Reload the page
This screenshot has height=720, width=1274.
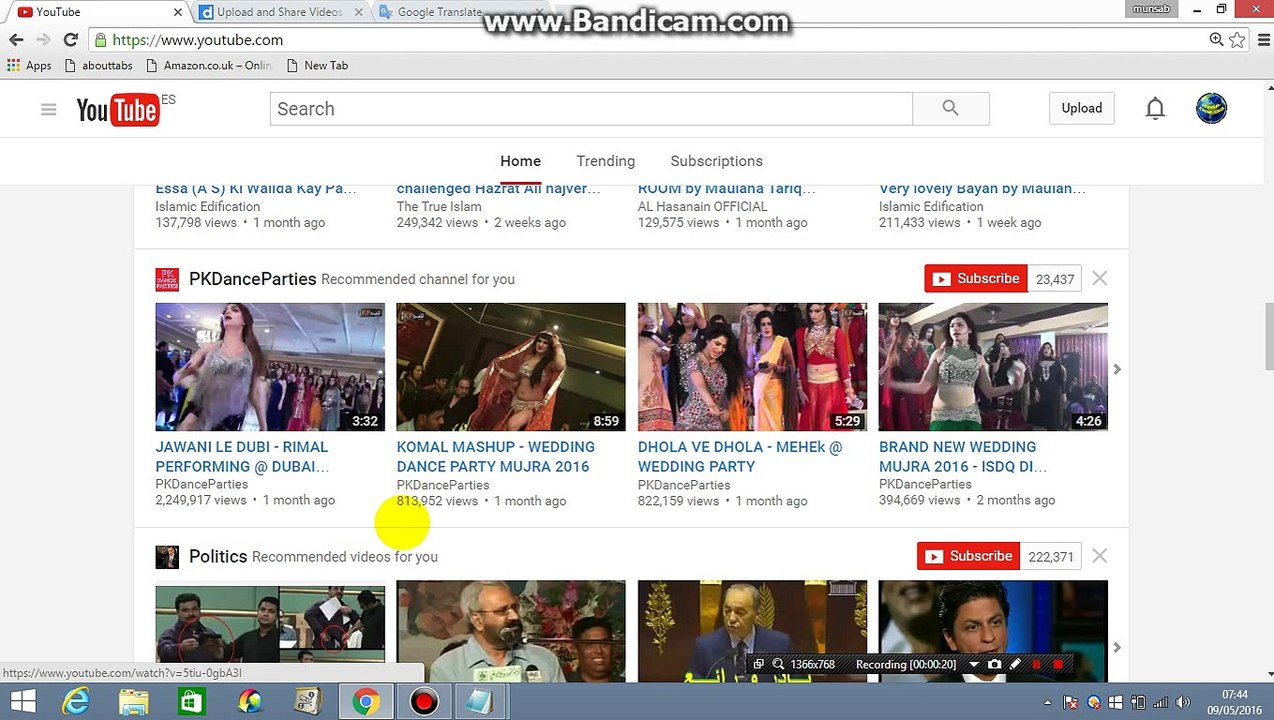pos(70,40)
